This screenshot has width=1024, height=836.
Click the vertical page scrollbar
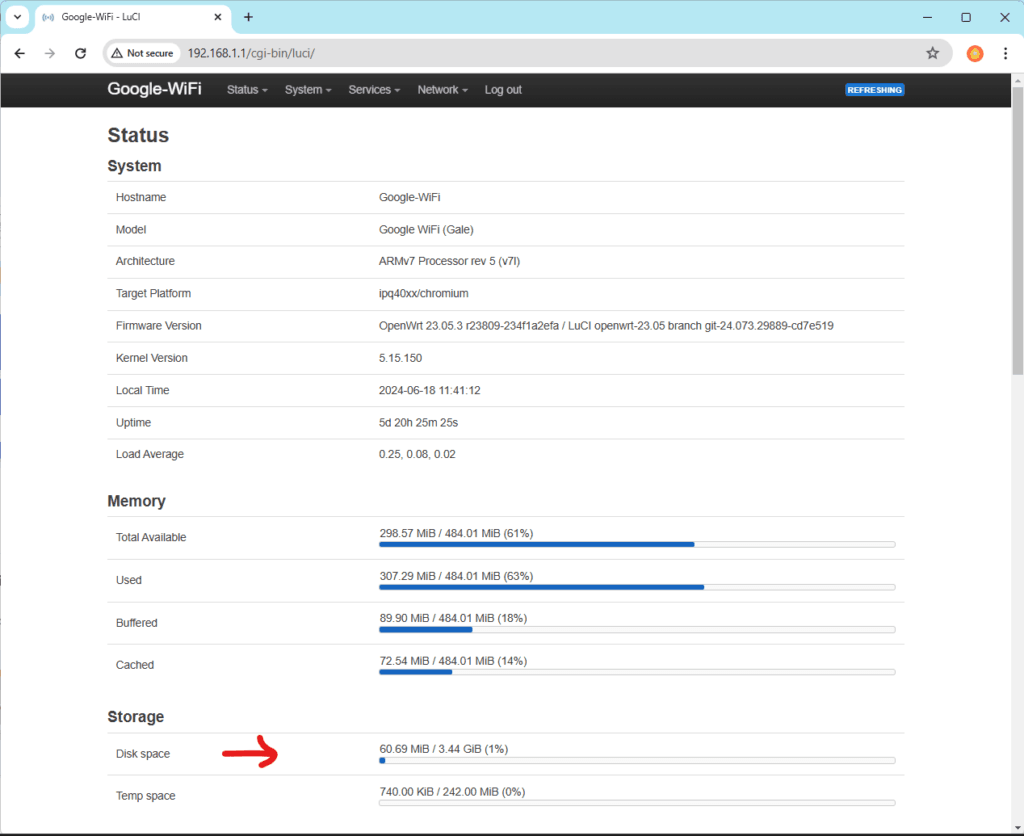click(1017, 231)
